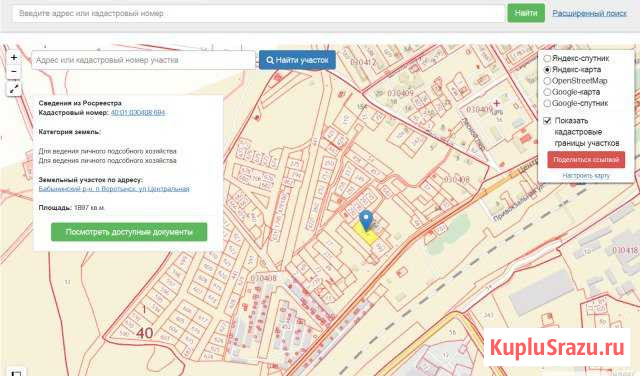Select the Google-карта radio option

(547, 92)
